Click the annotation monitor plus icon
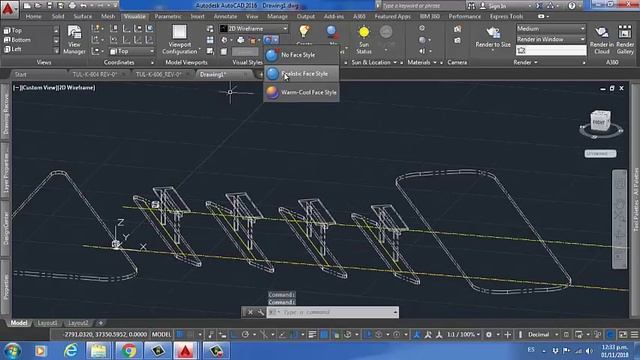This screenshot has width=640, height=360. tap(507, 335)
